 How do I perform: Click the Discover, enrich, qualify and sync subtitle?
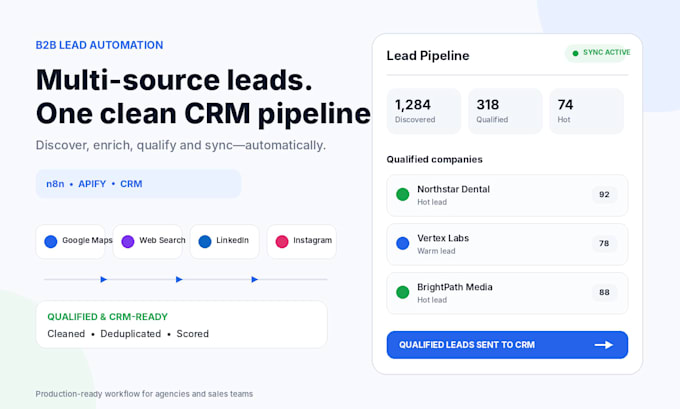click(x=180, y=145)
